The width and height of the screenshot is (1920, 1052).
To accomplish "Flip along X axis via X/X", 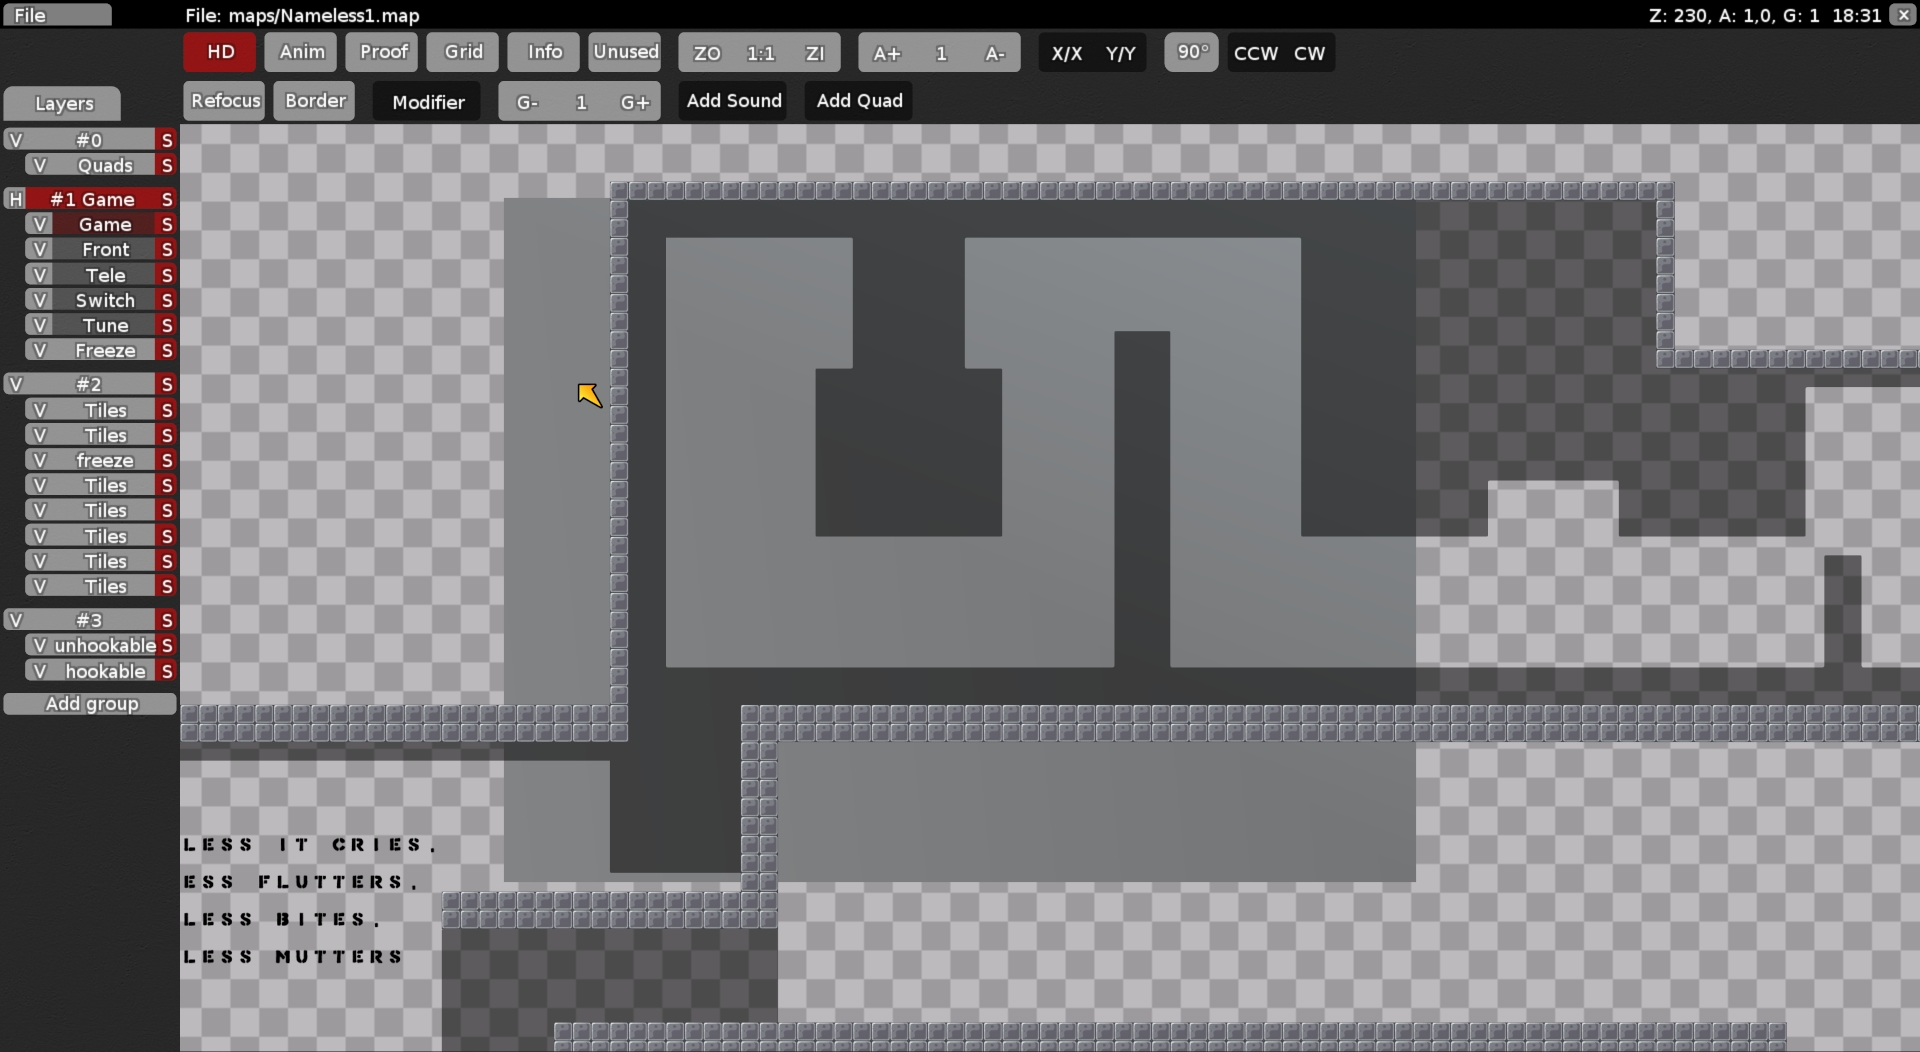I will pyautogui.click(x=1068, y=53).
